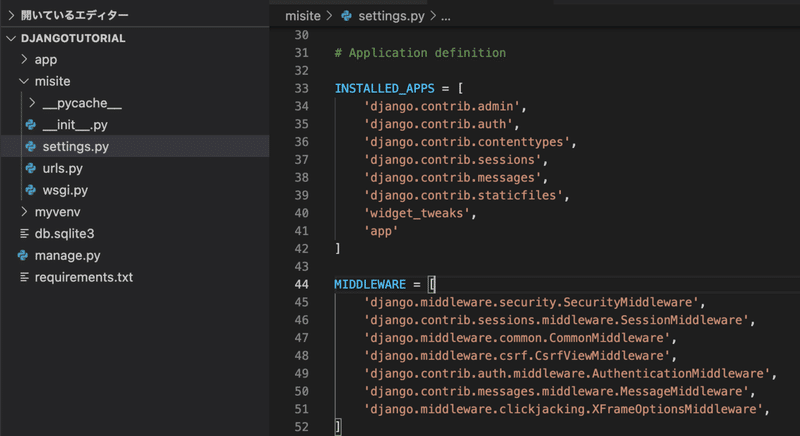The image size is (800, 436).
Task: Click the file icon beside db.sqlite3
Action: tap(24, 234)
